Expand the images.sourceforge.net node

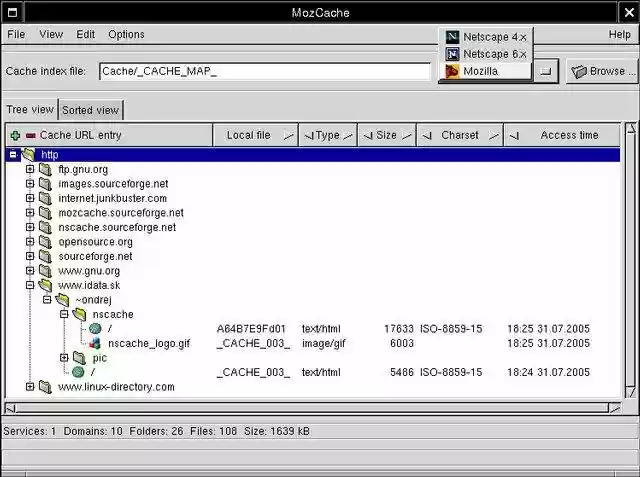tap(30, 184)
